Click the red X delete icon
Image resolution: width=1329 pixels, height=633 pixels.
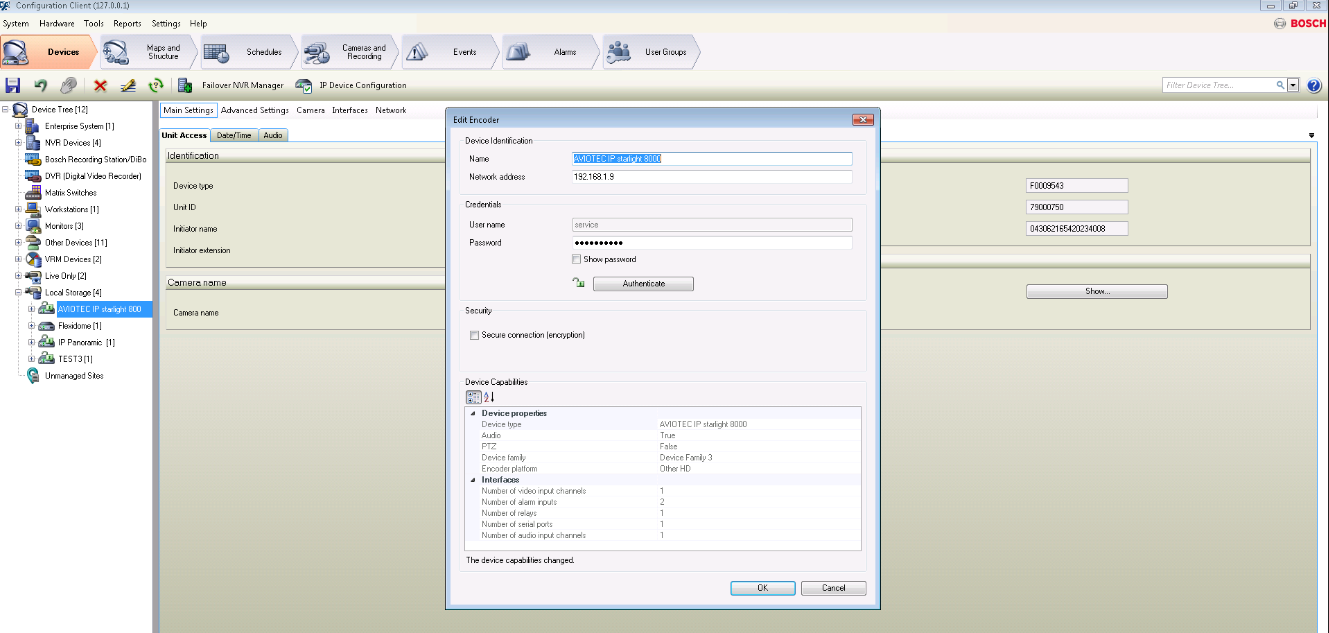tap(100, 86)
